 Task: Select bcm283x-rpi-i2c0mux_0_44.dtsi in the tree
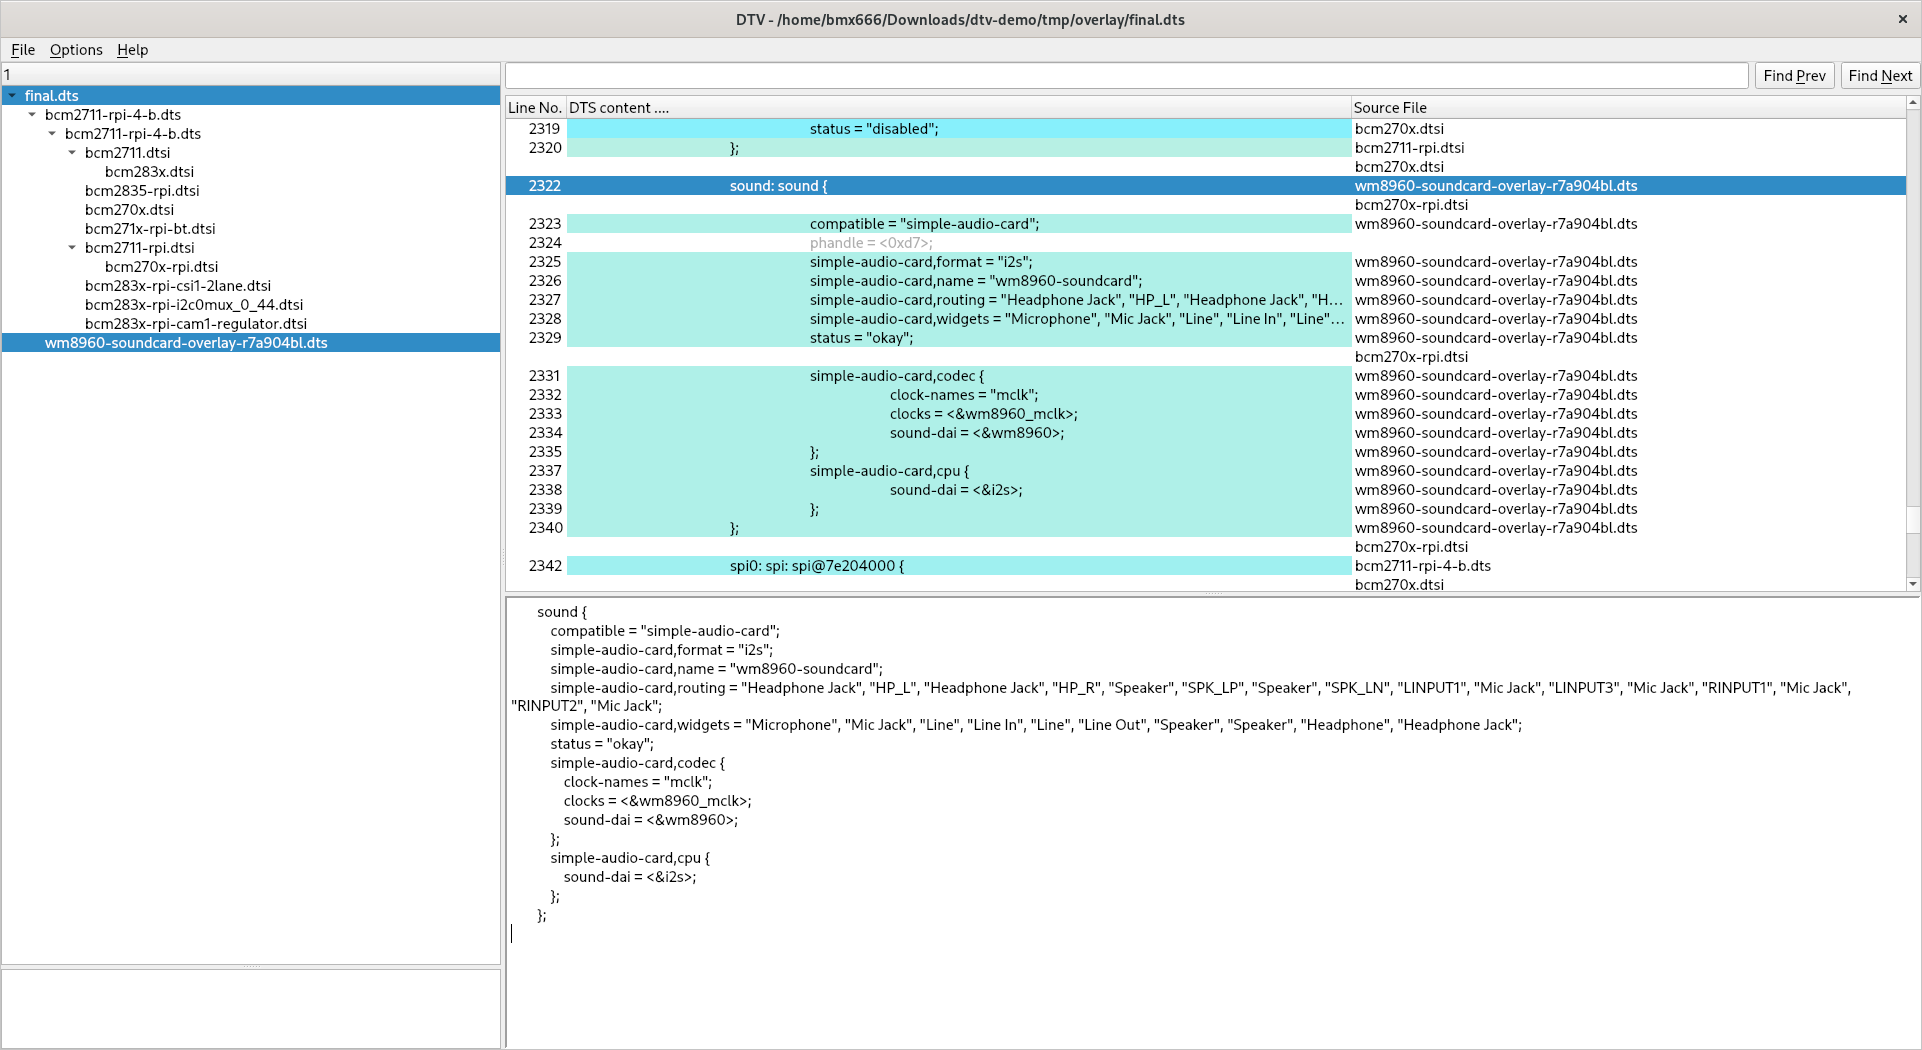click(194, 305)
